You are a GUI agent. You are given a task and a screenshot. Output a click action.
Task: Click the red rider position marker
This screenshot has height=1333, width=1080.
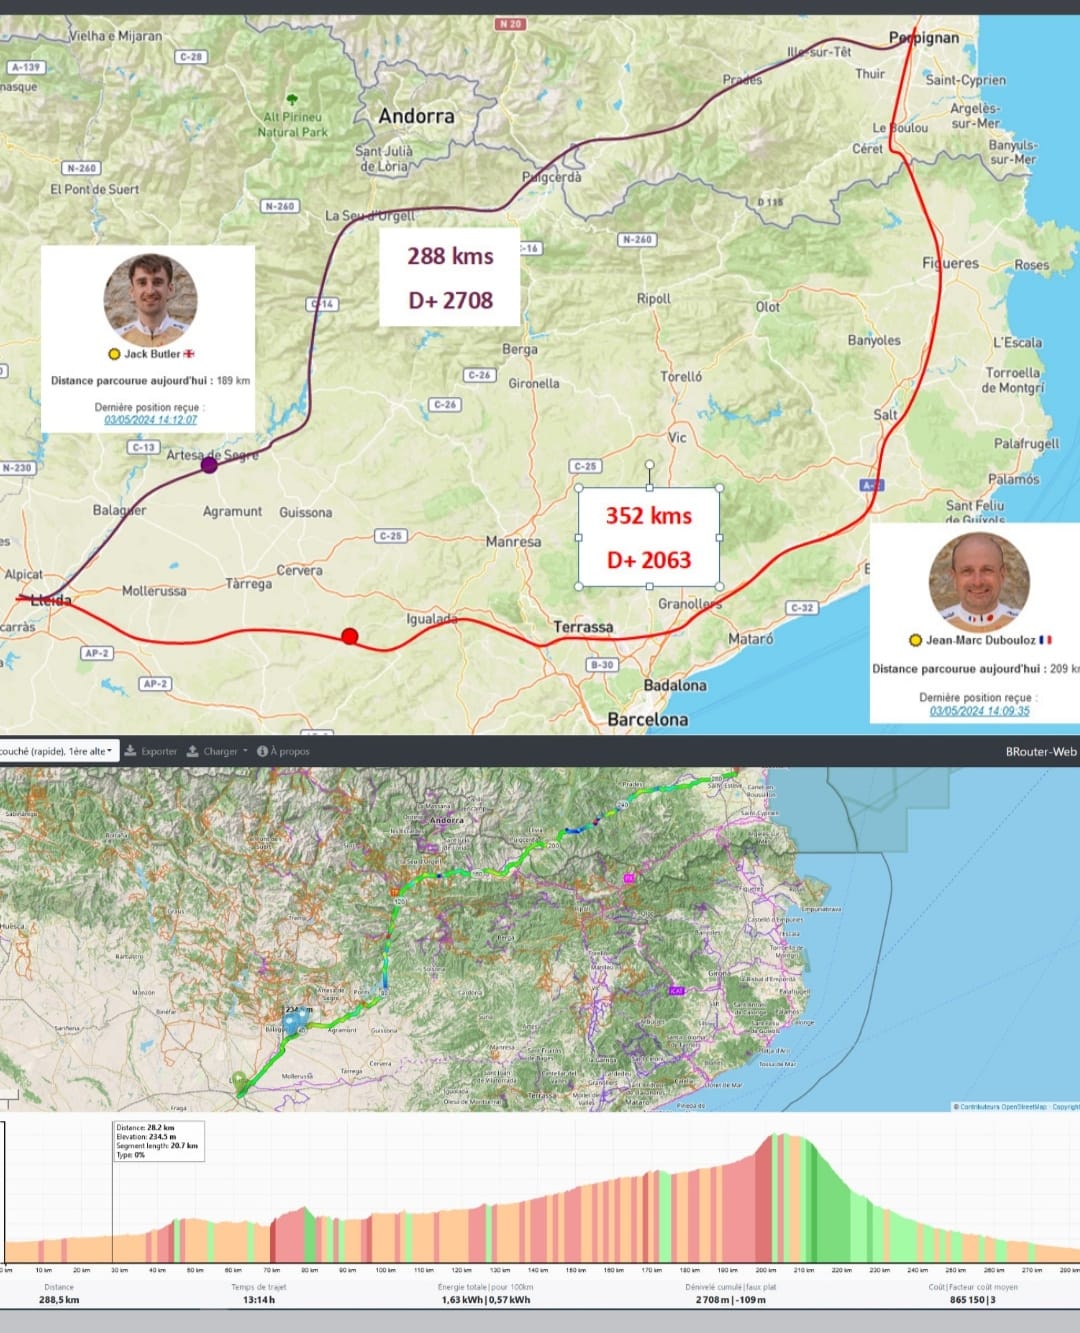tap(349, 636)
